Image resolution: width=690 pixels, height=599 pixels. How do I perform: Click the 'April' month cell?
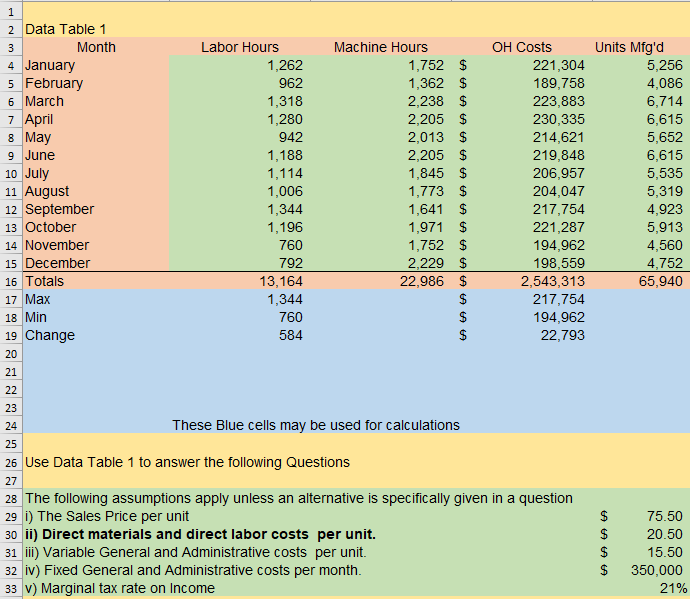96,119
